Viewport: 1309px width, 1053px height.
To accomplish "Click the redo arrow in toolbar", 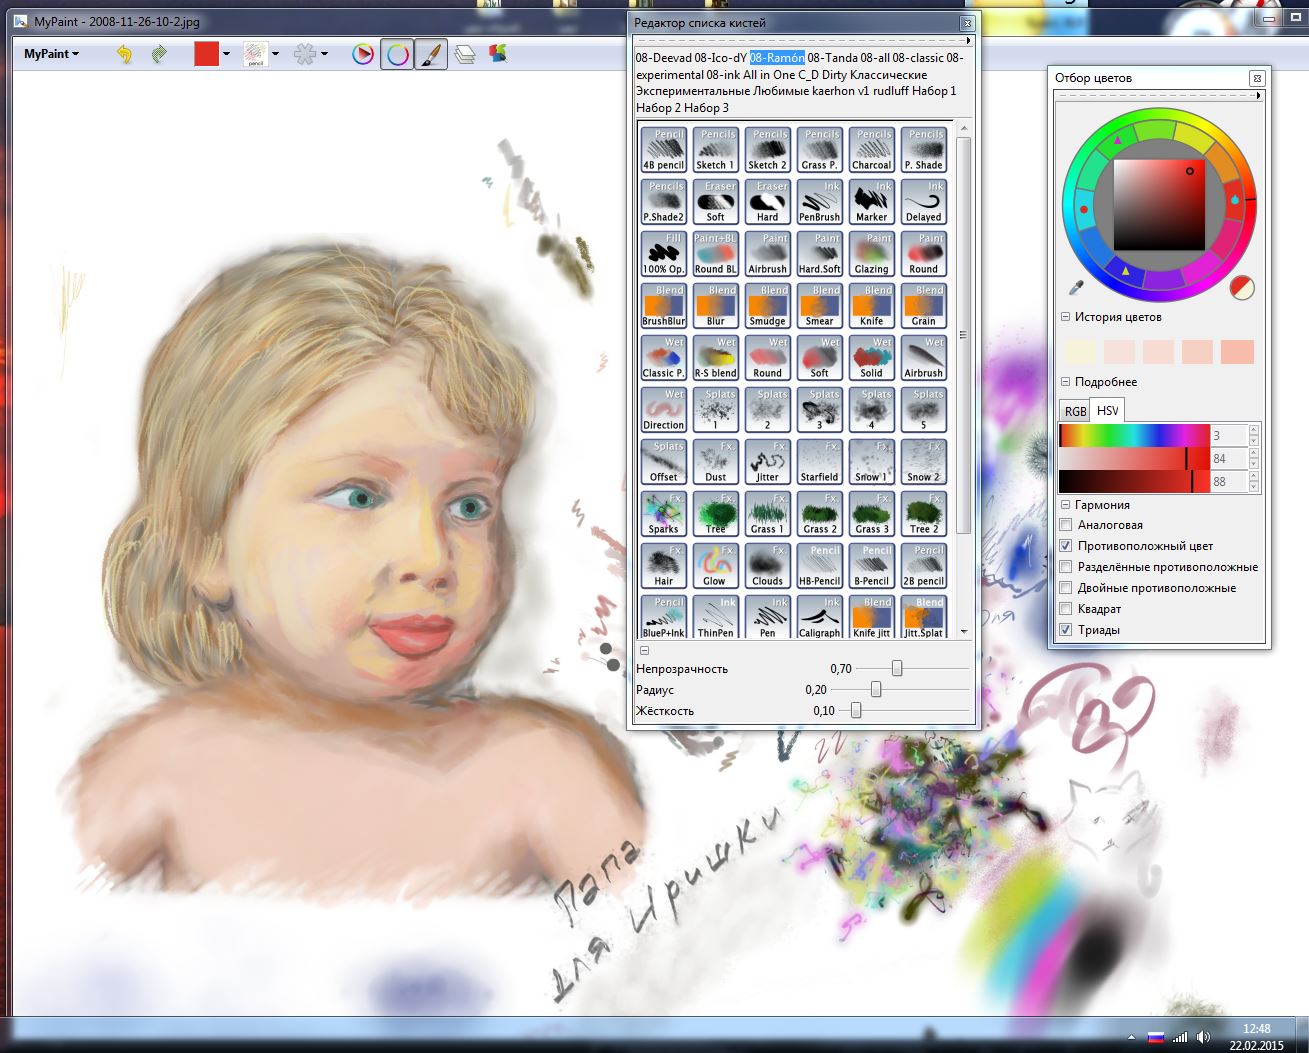I will (159, 54).
